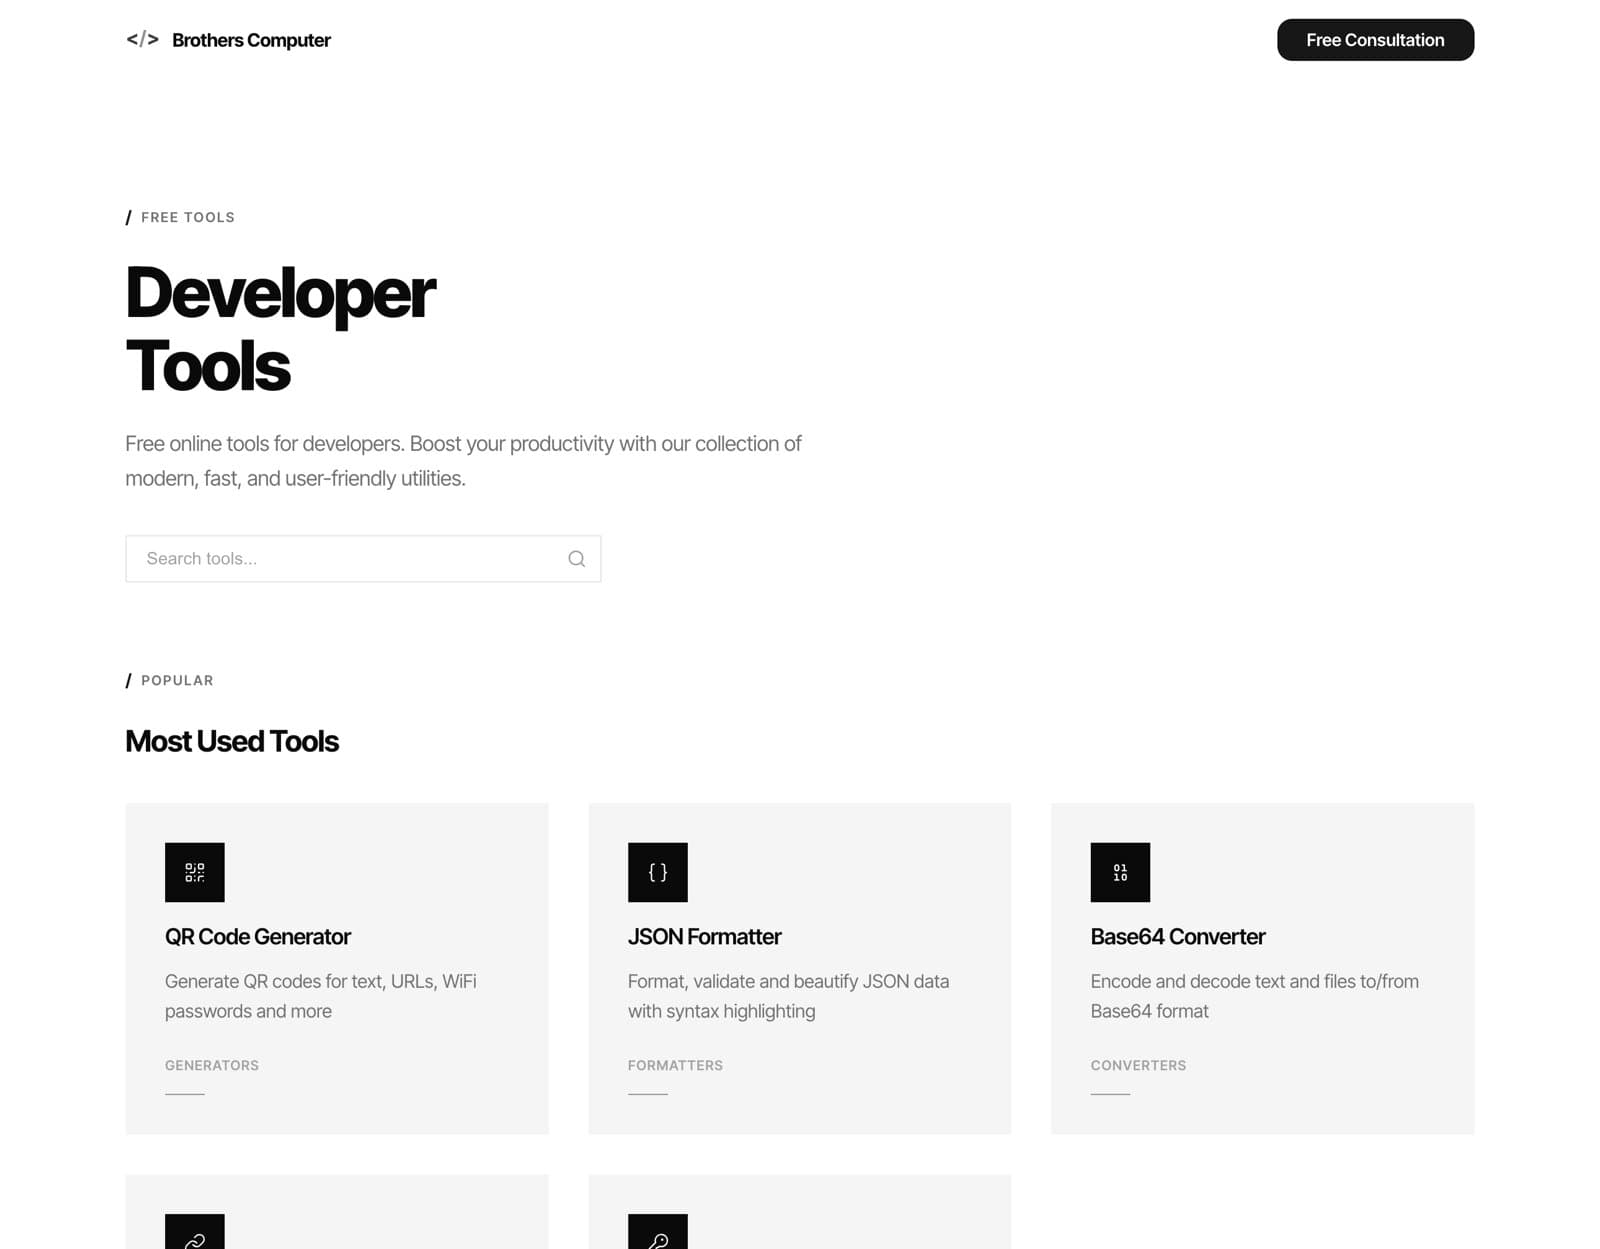Focus the Search tools input field

pyautogui.click(x=363, y=559)
